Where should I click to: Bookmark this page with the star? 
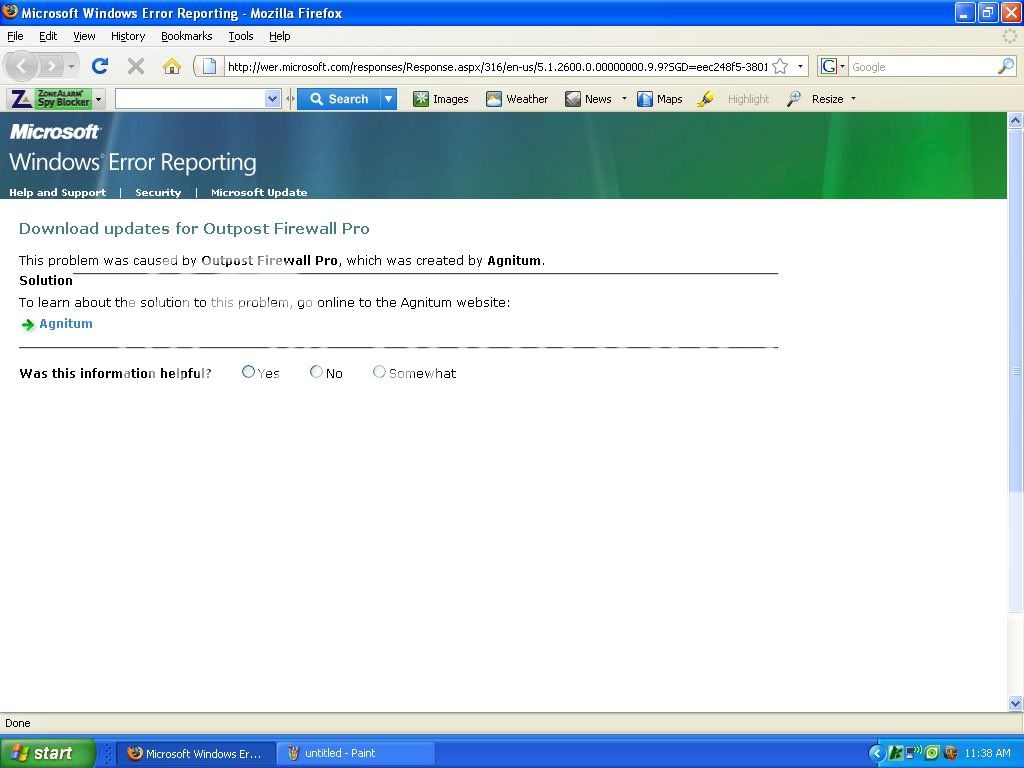pos(780,66)
